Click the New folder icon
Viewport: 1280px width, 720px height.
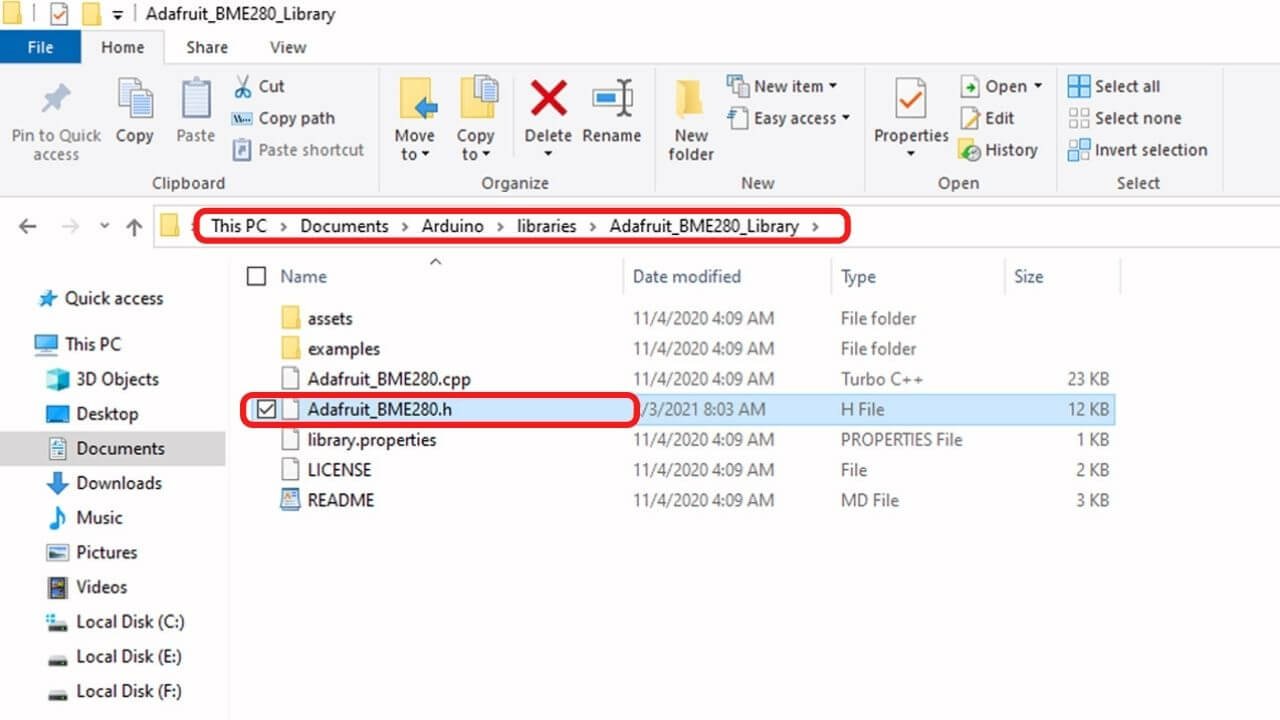pyautogui.click(x=690, y=99)
